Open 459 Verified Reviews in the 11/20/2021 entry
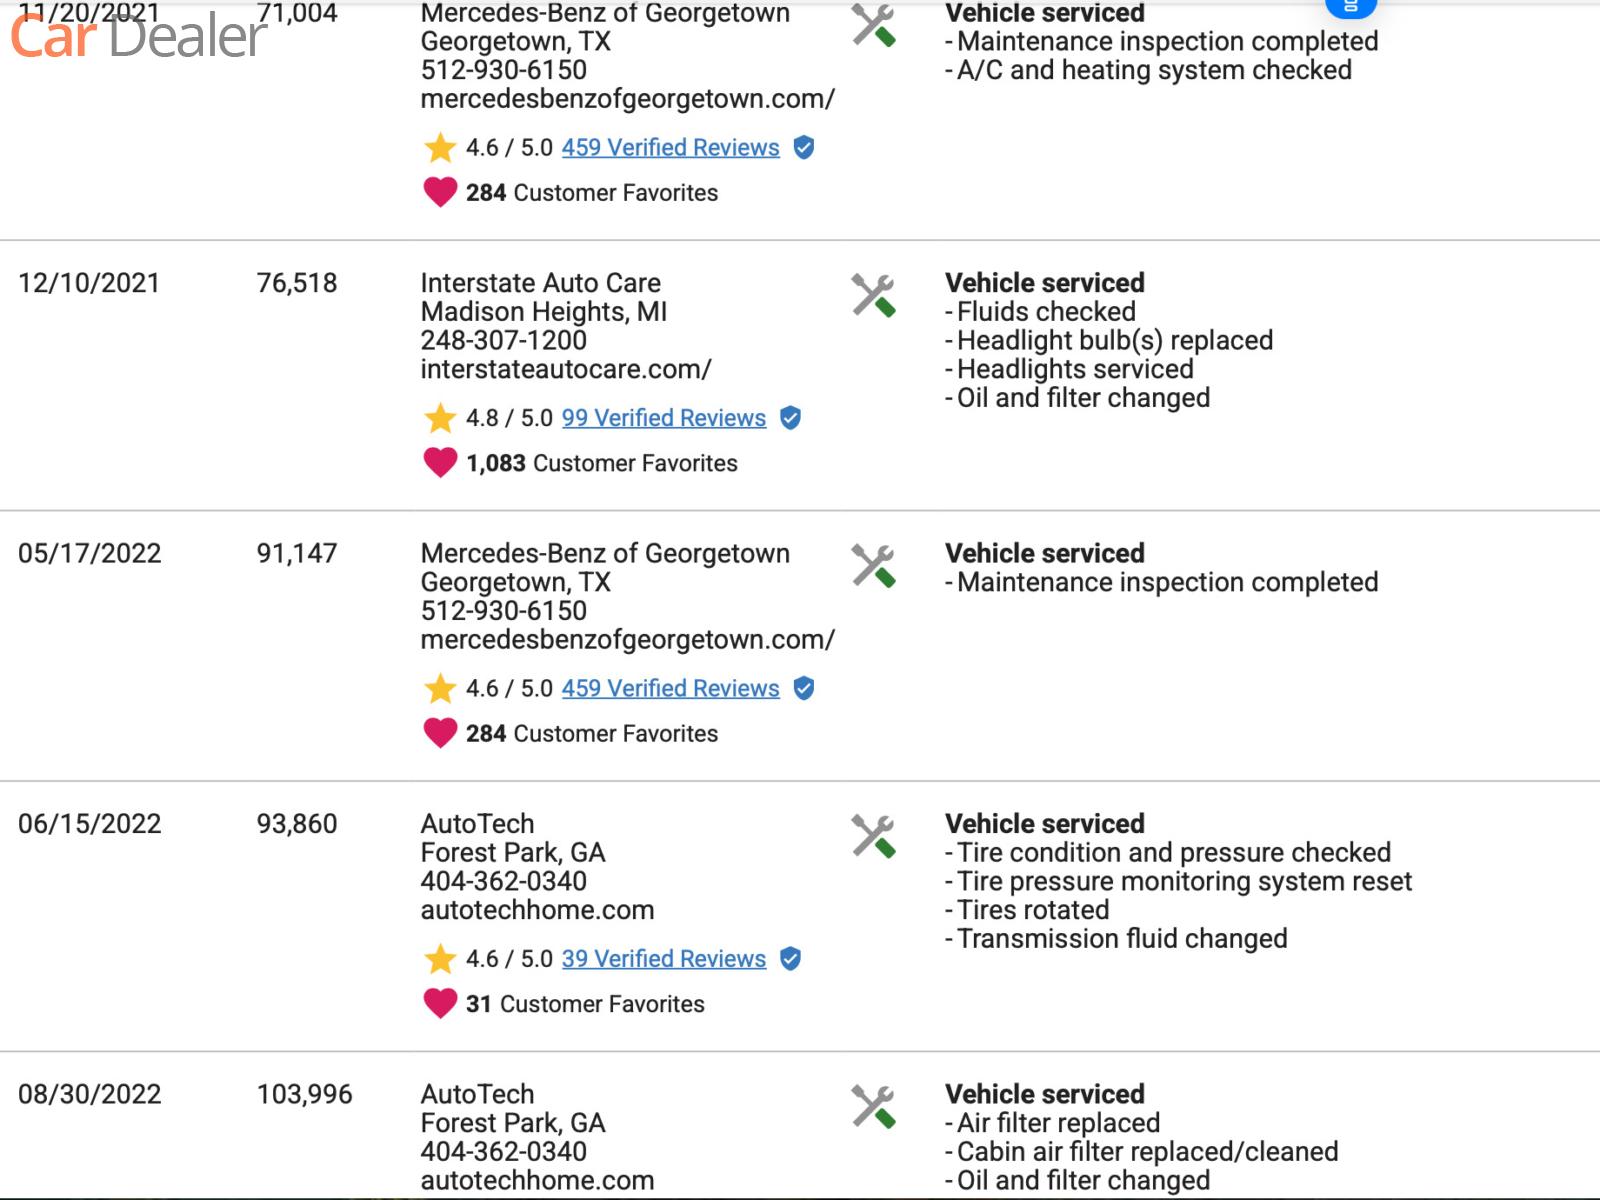The image size is (1600, 1200). point(670,148)
